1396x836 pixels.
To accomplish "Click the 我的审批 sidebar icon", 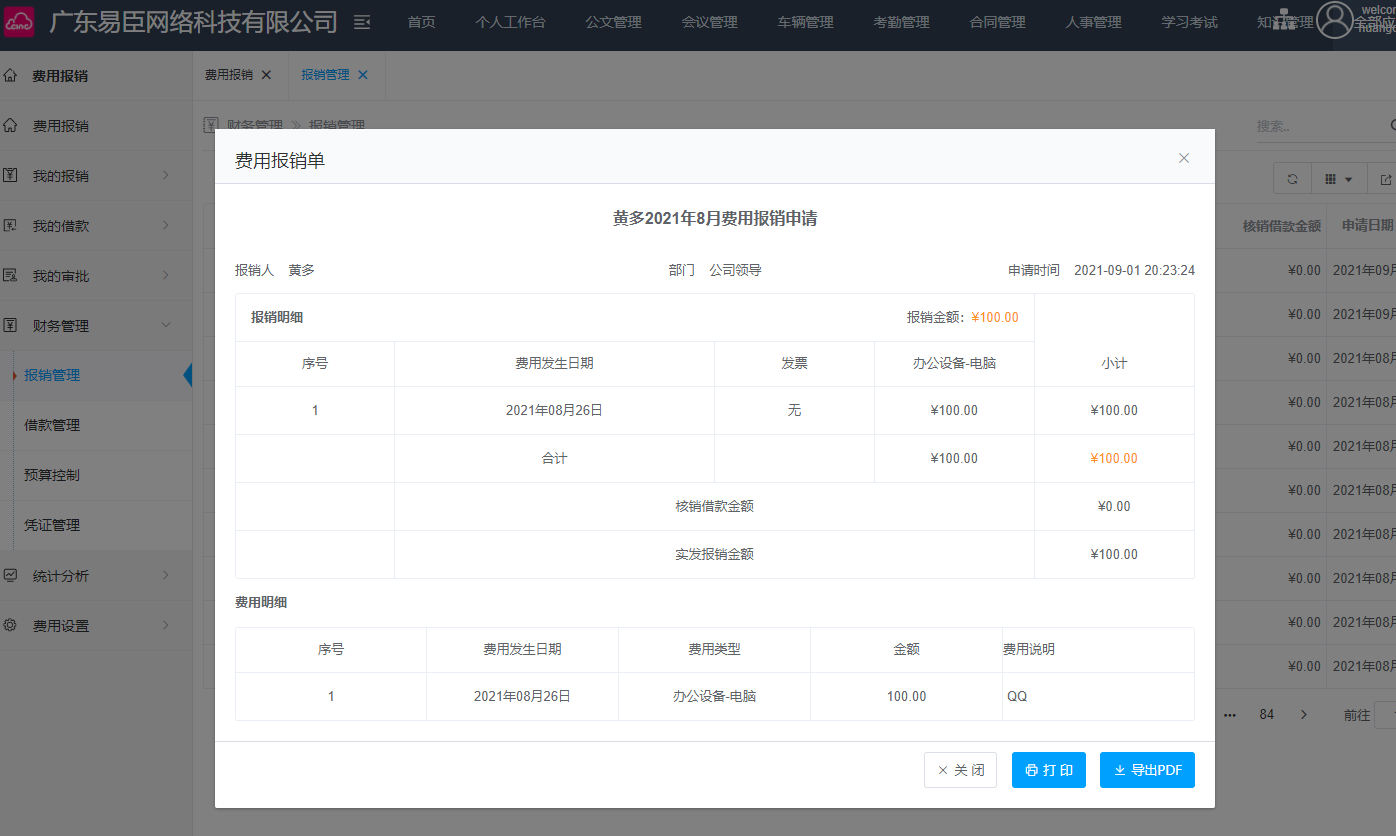I will [10, 275].
